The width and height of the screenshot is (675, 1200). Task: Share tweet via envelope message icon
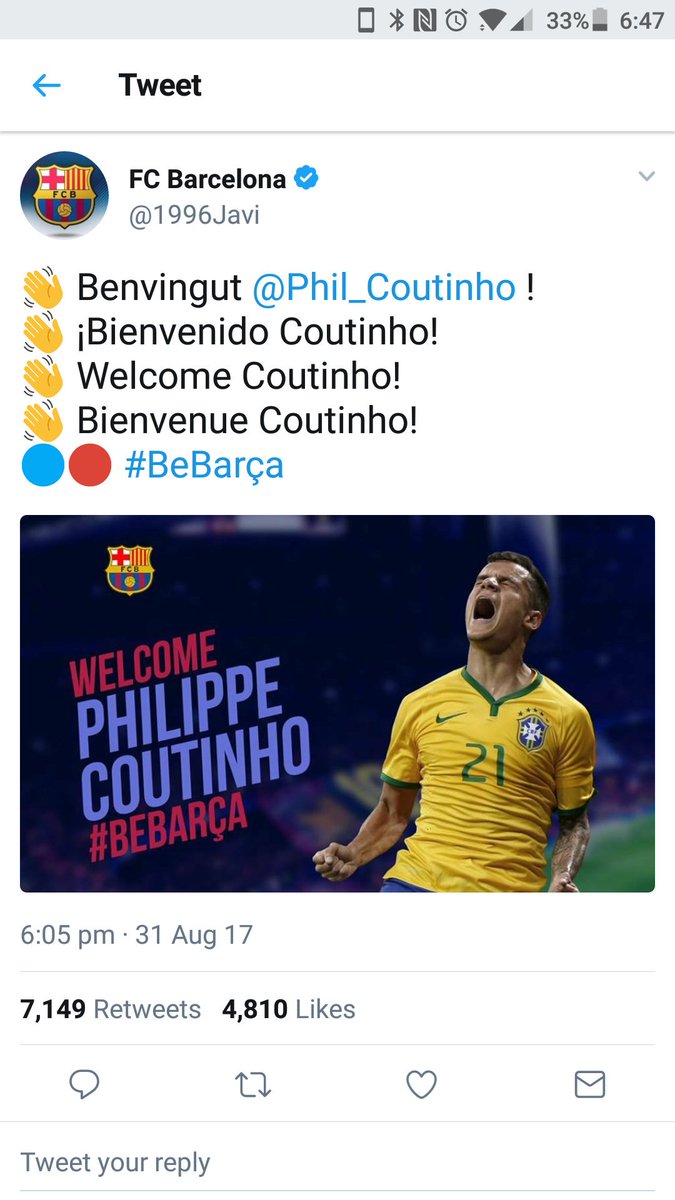(x=590, y=1084)
